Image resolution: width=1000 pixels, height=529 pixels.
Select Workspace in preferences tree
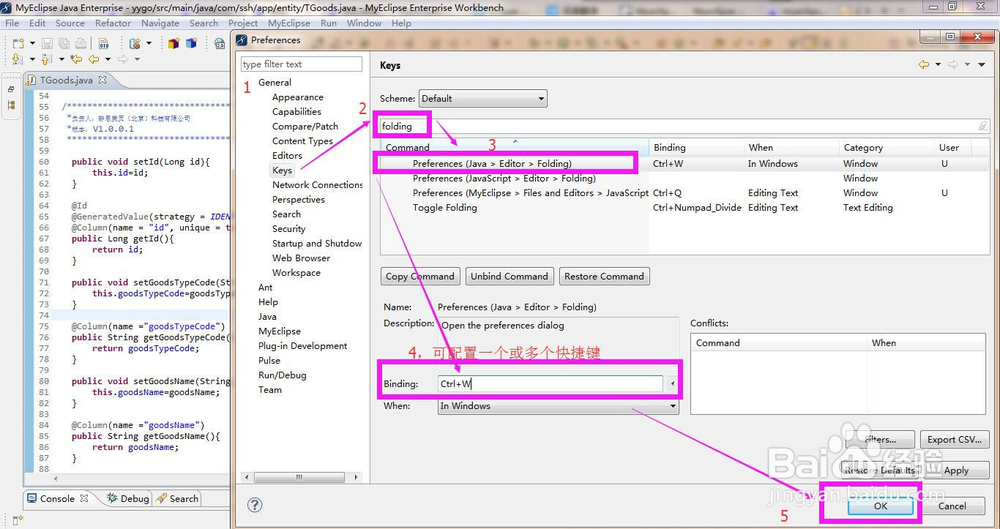297,272
